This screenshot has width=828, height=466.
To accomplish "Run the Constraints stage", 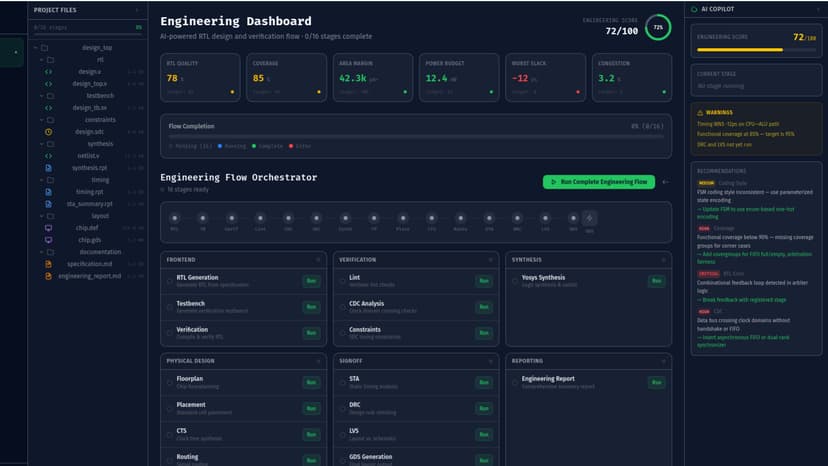I will [484, 333].
